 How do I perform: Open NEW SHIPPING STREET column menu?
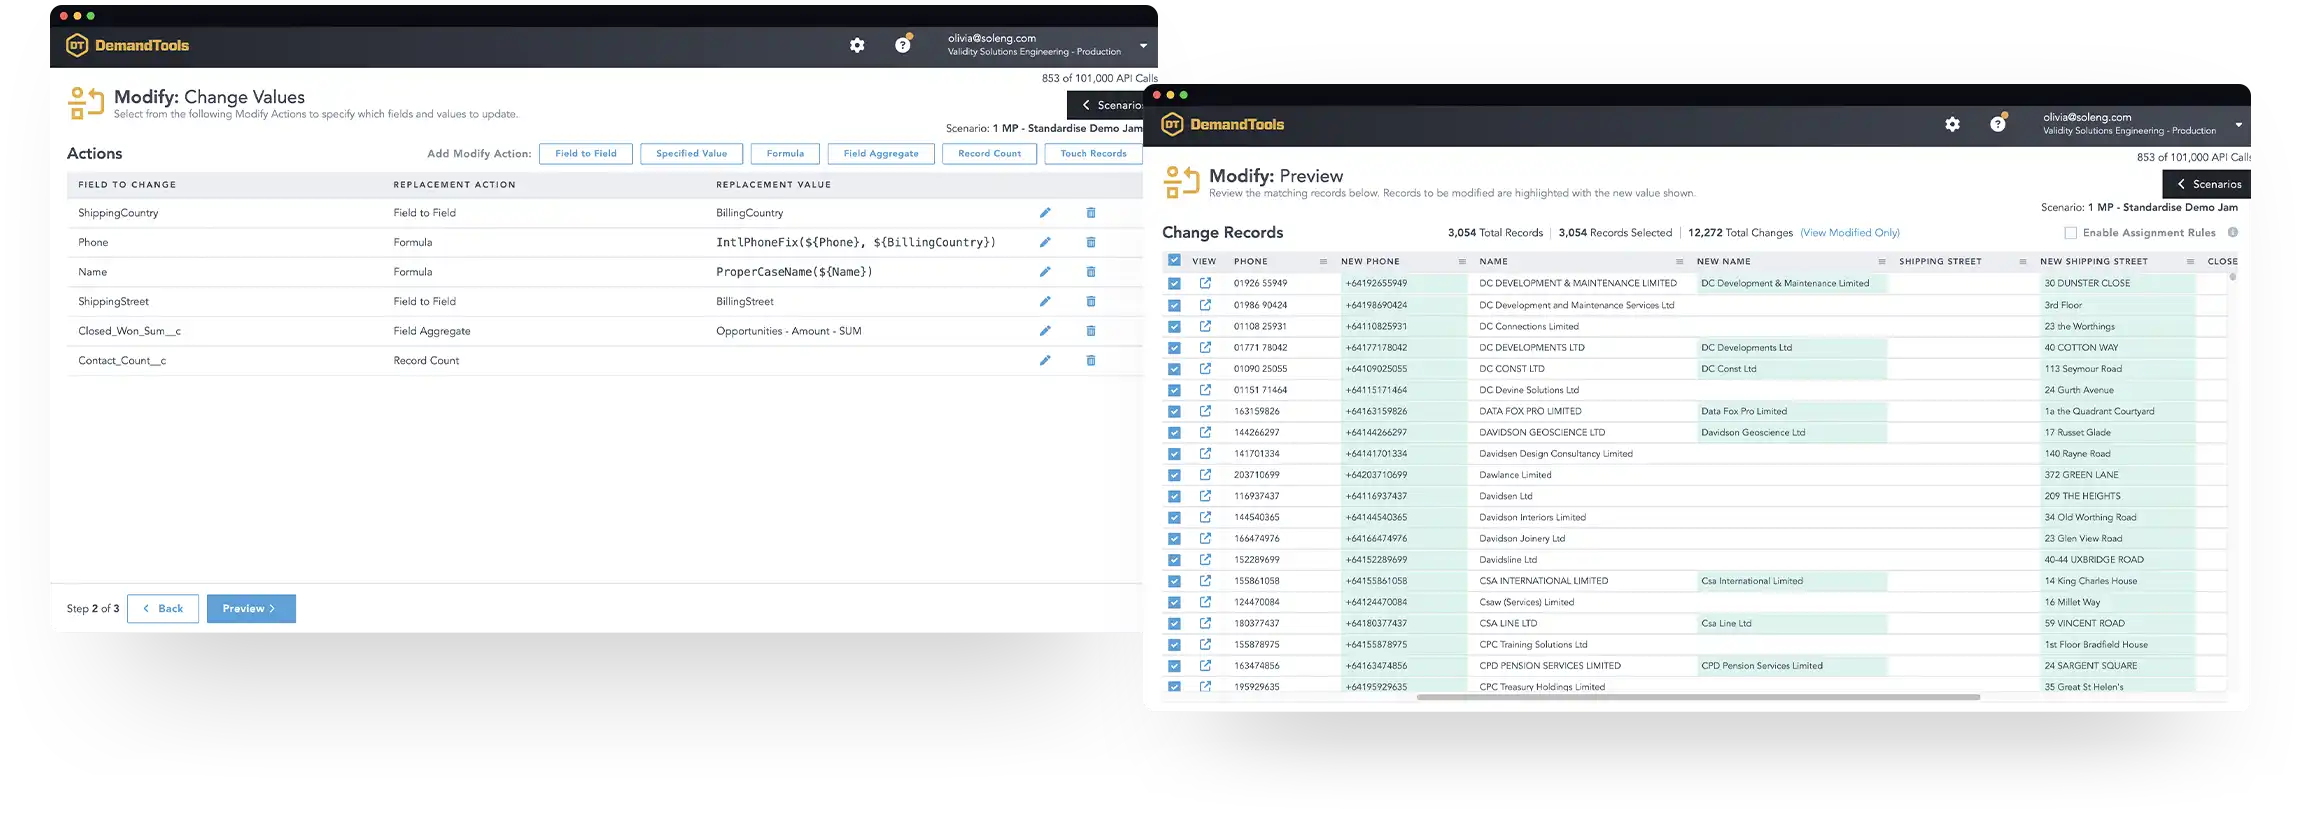(x=2190, y=261)
